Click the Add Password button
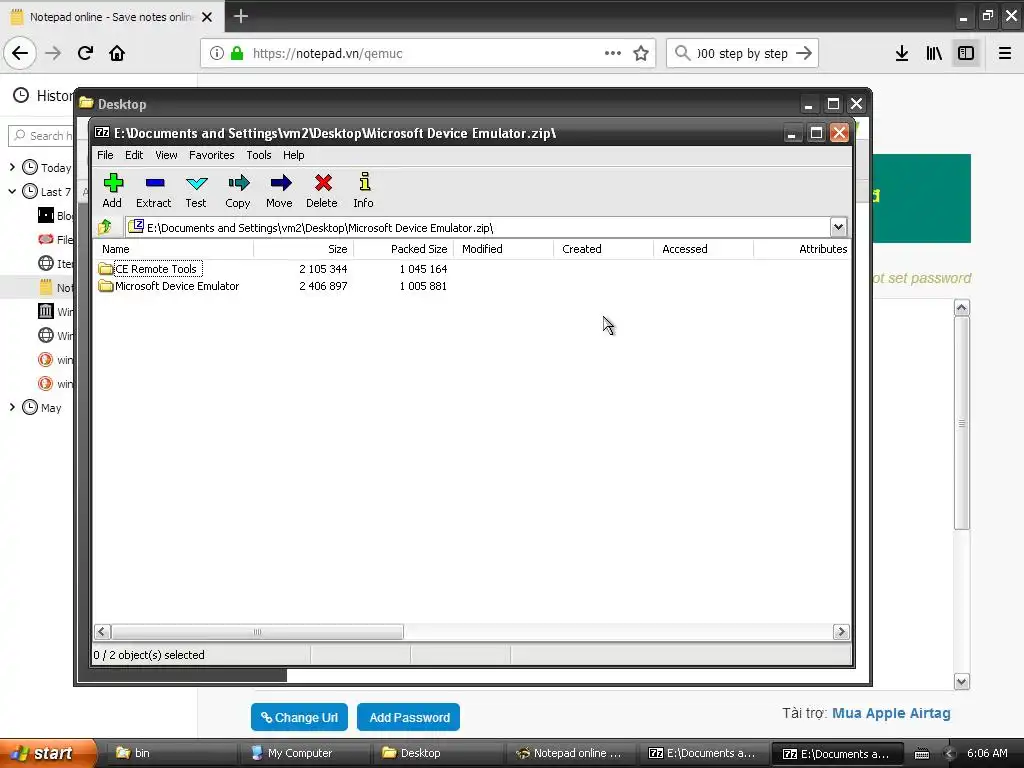Viewport: 1024px width, 768px height. (x=409, y=717)
